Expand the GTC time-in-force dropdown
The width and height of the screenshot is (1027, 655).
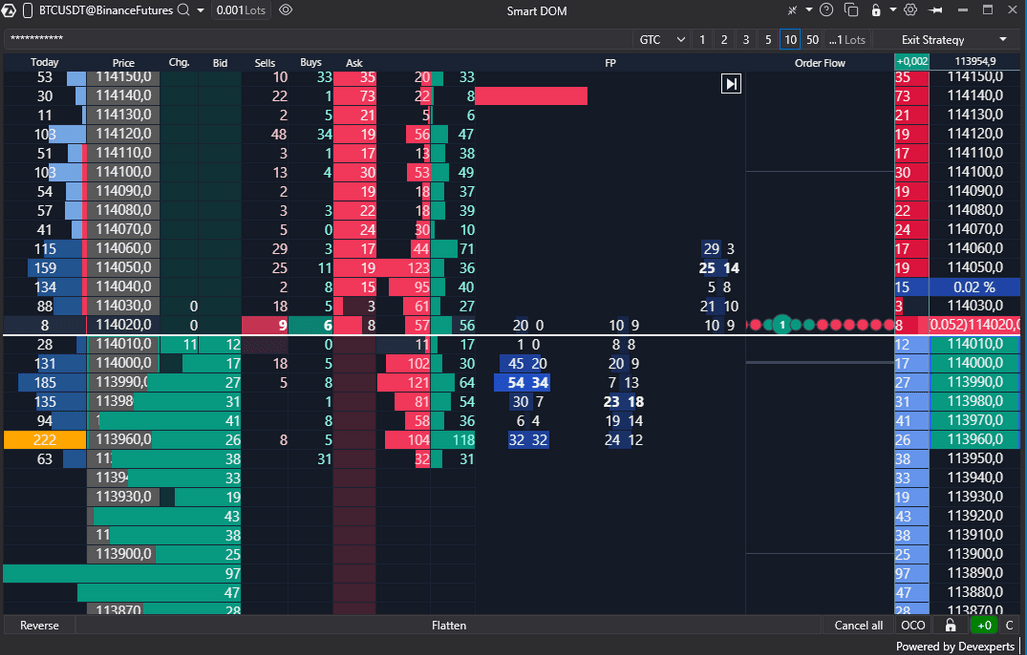point(662,40)
